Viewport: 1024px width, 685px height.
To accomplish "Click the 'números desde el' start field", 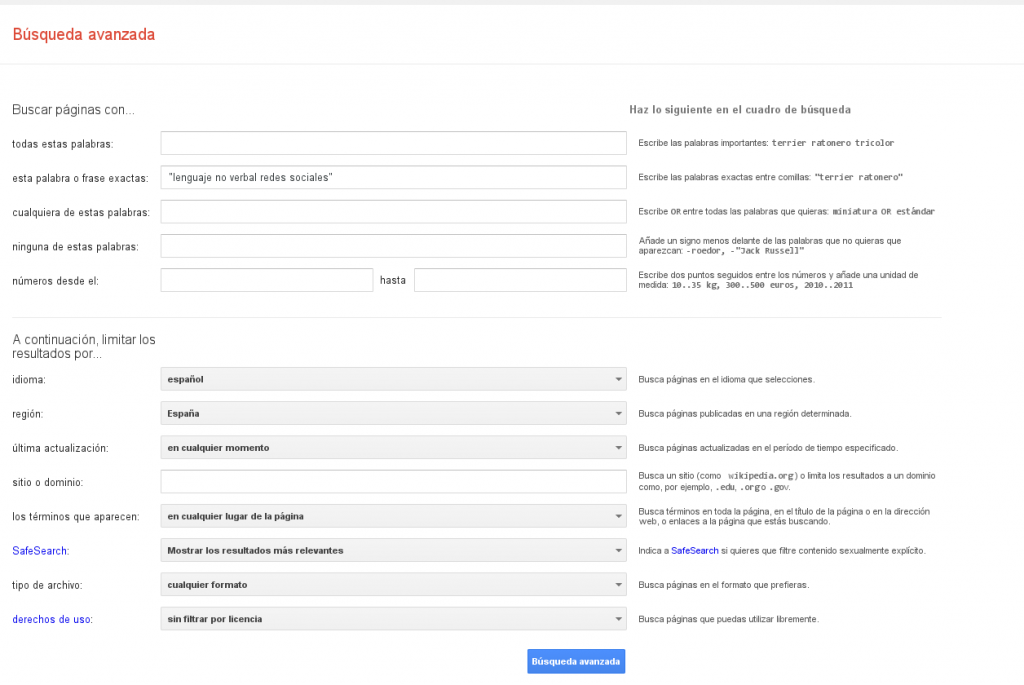I will tap(266, 280).
